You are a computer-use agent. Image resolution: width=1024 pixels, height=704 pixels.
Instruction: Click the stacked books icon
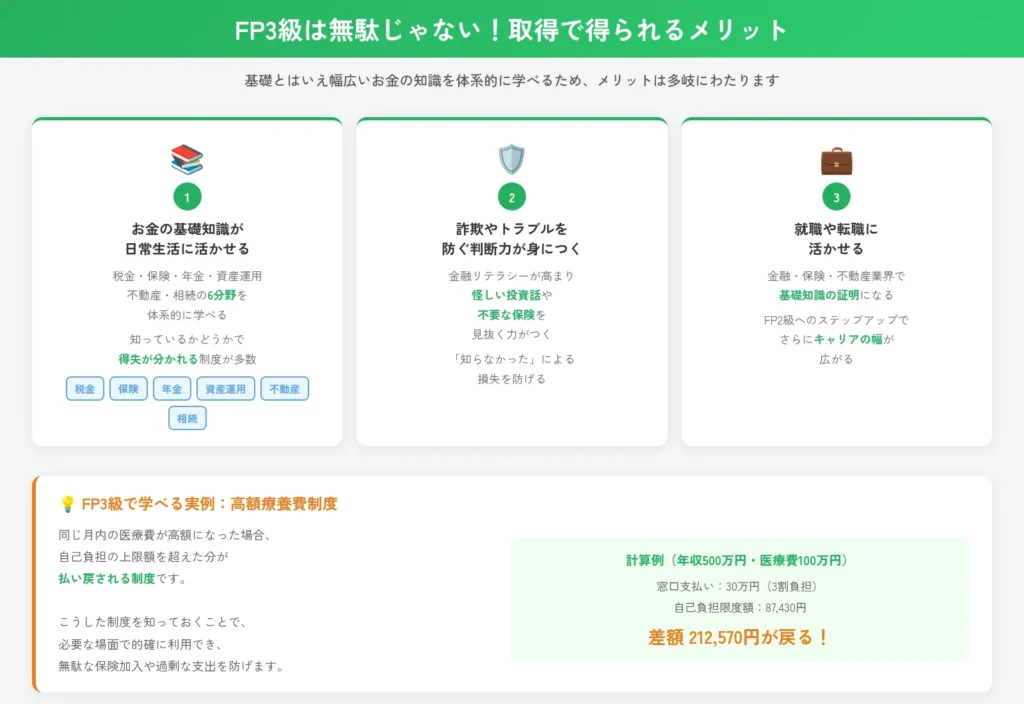coord(187,160)
